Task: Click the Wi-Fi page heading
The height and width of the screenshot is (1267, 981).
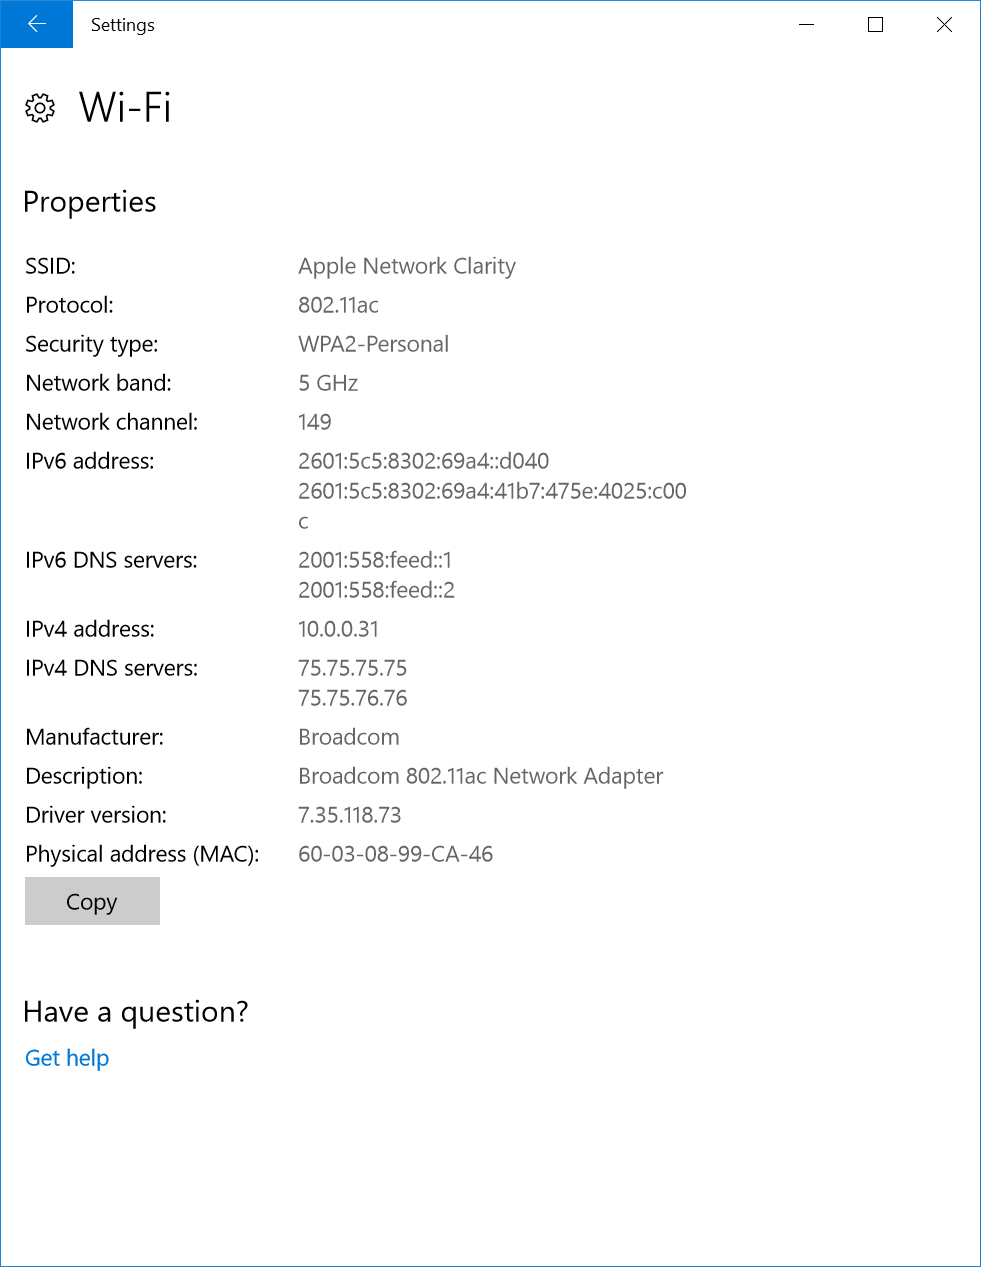Action: (x=125, y=108)
